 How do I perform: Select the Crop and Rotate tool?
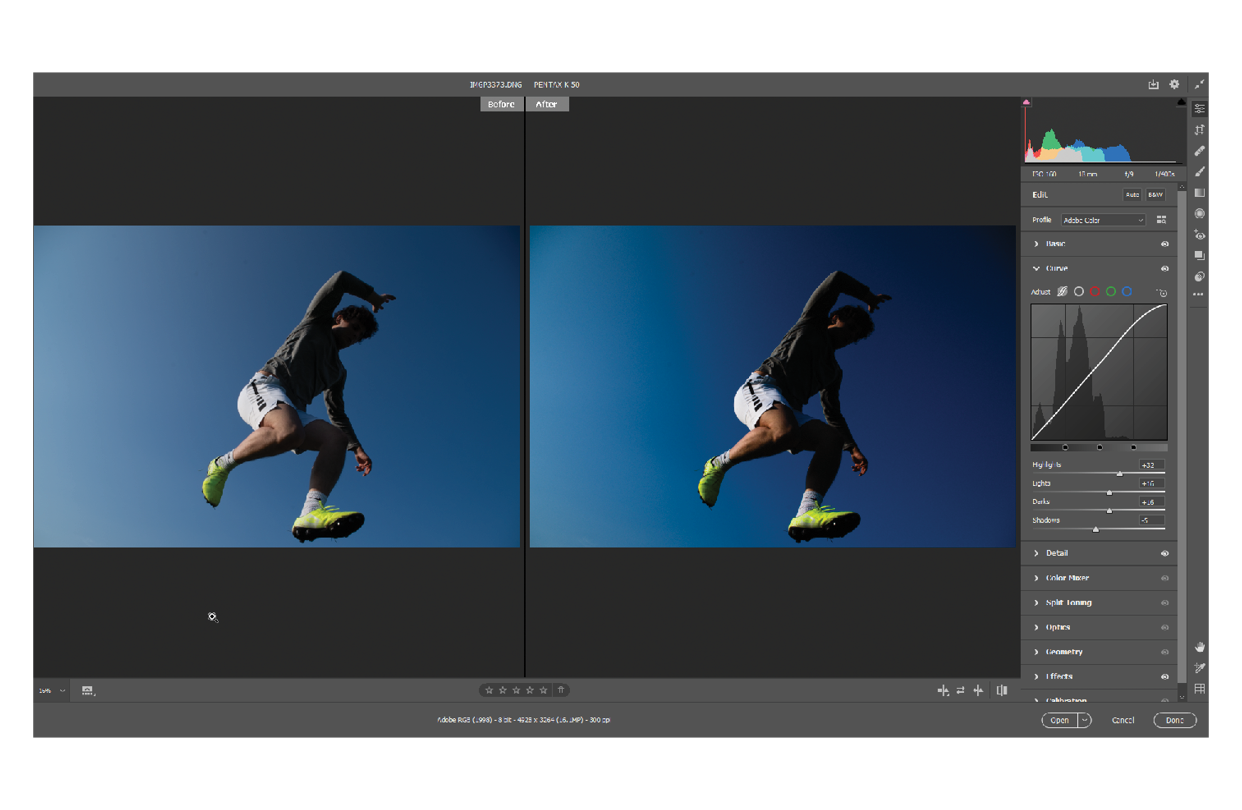1199,130
